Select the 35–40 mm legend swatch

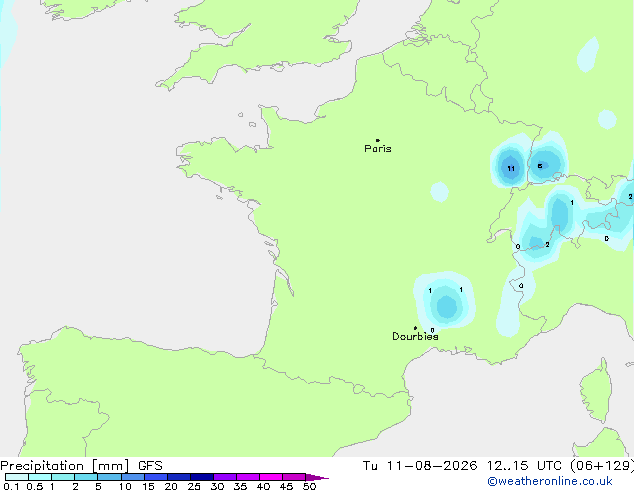tap(247, 477)
